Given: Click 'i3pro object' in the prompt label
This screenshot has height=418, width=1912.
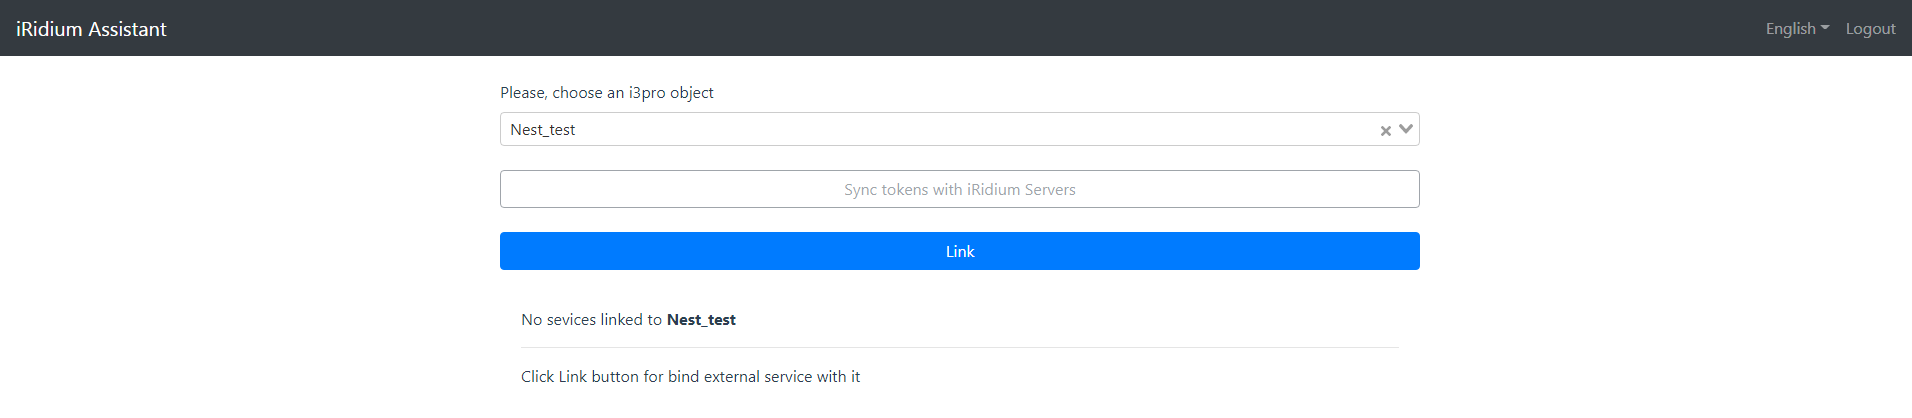Looking at the screenshot, I should pos(671,93).
